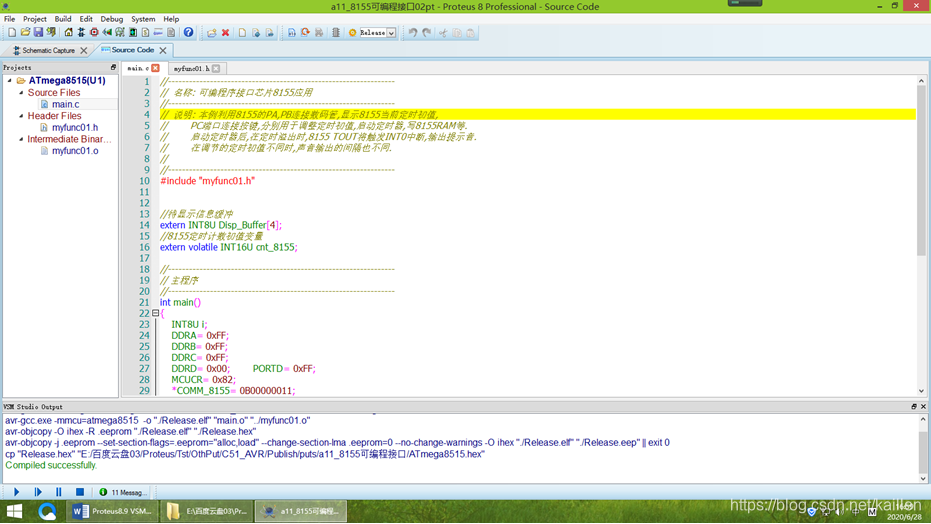Switch to the myfunc01.h editor tab
The height and width of the screenshot is (524, 931).
point(191,68)
